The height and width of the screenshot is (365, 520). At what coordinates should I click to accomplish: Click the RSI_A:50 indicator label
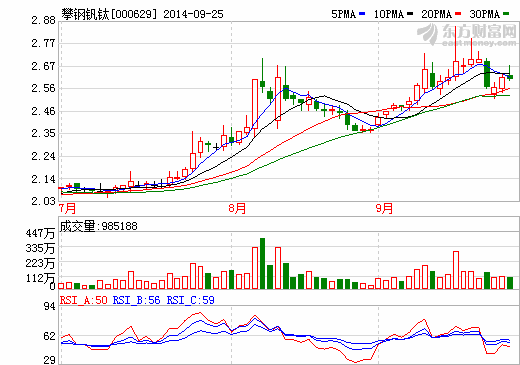pos(83,300)
